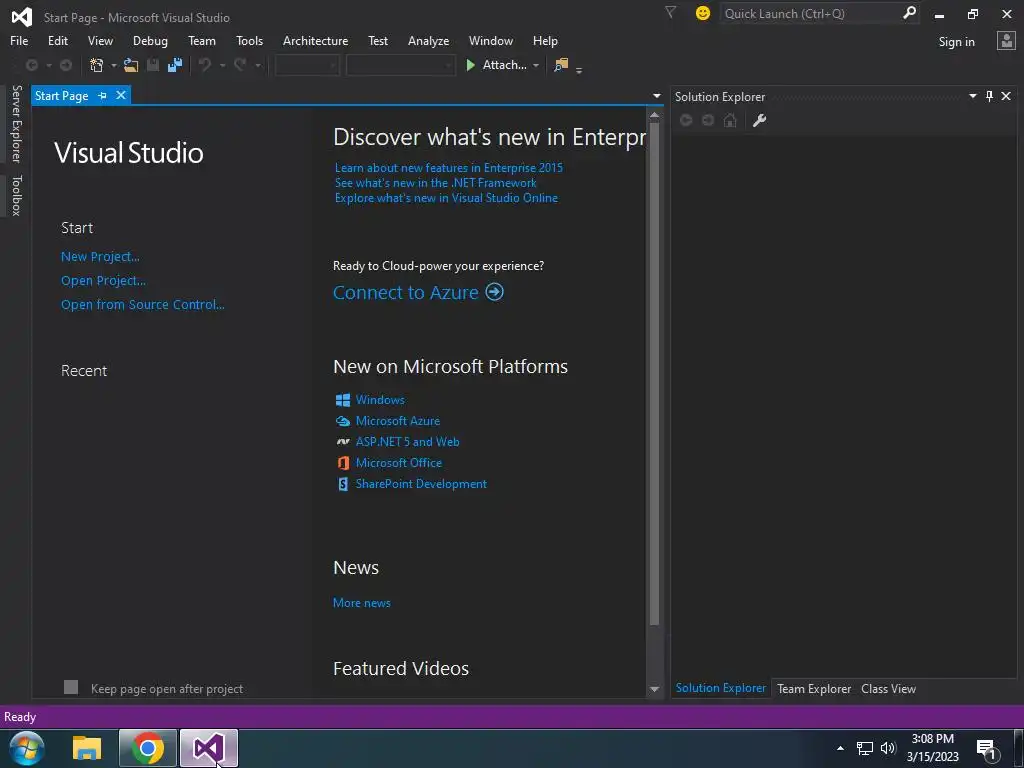Show hidden system tray icons
Viewport: 1024px width, 768px height.
[x=840, y=748]
